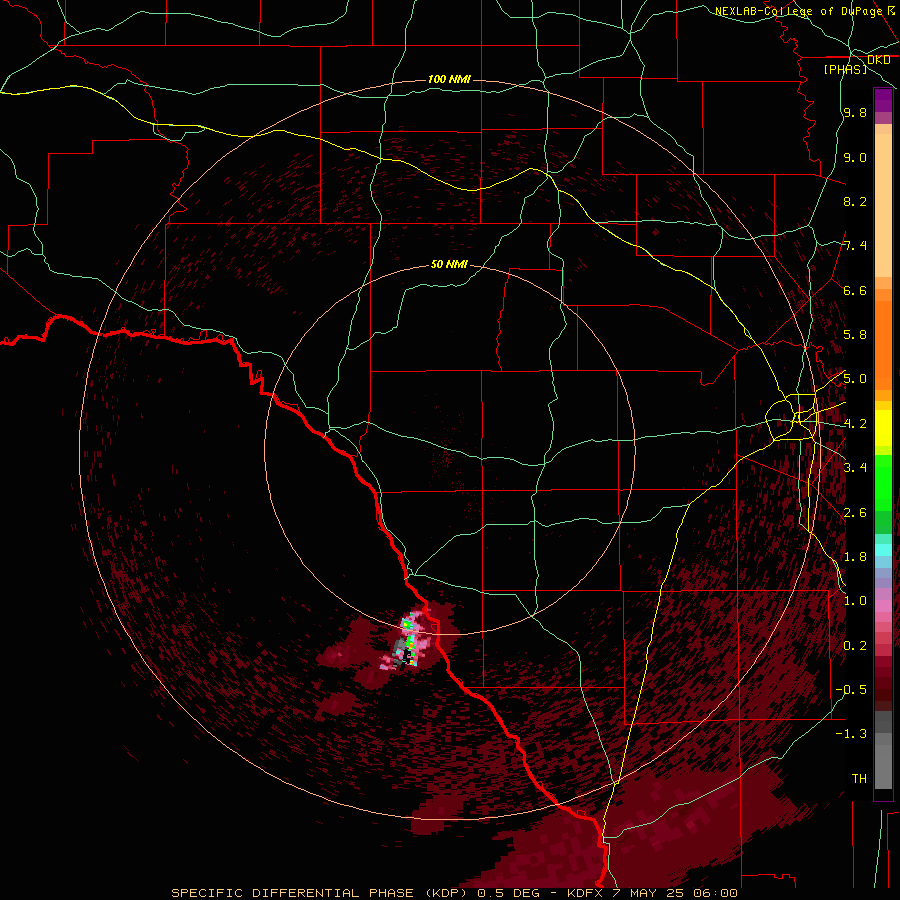Click the KDFX radar site identifier
Viewport: 900px width, 900px height.
[587, 893]
